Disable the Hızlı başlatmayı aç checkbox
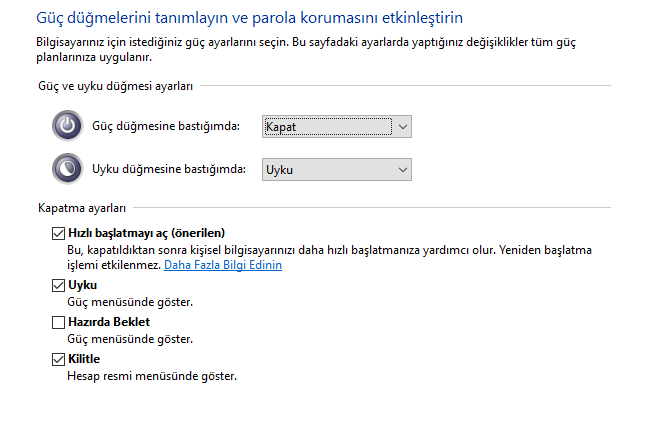The height and width of the screenshot is (432, 653). point(57,233)
